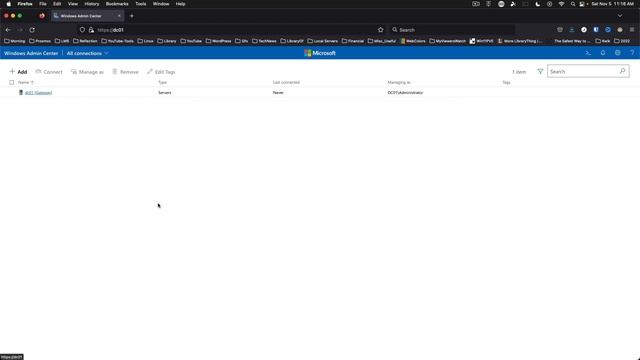Sort by the Name column header
Image resolution: width=640 pixels, height=360 pixels.
26,82
